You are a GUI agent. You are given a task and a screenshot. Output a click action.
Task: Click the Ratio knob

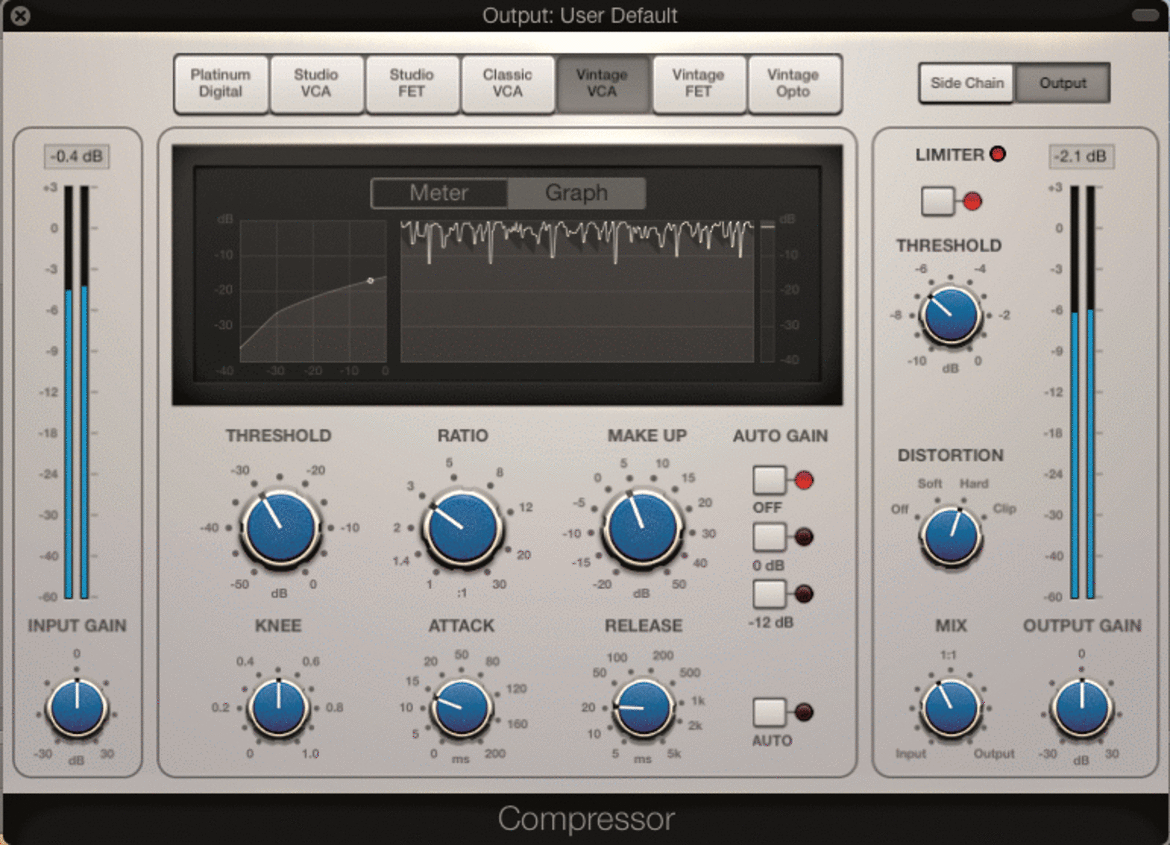pos(463,527)
